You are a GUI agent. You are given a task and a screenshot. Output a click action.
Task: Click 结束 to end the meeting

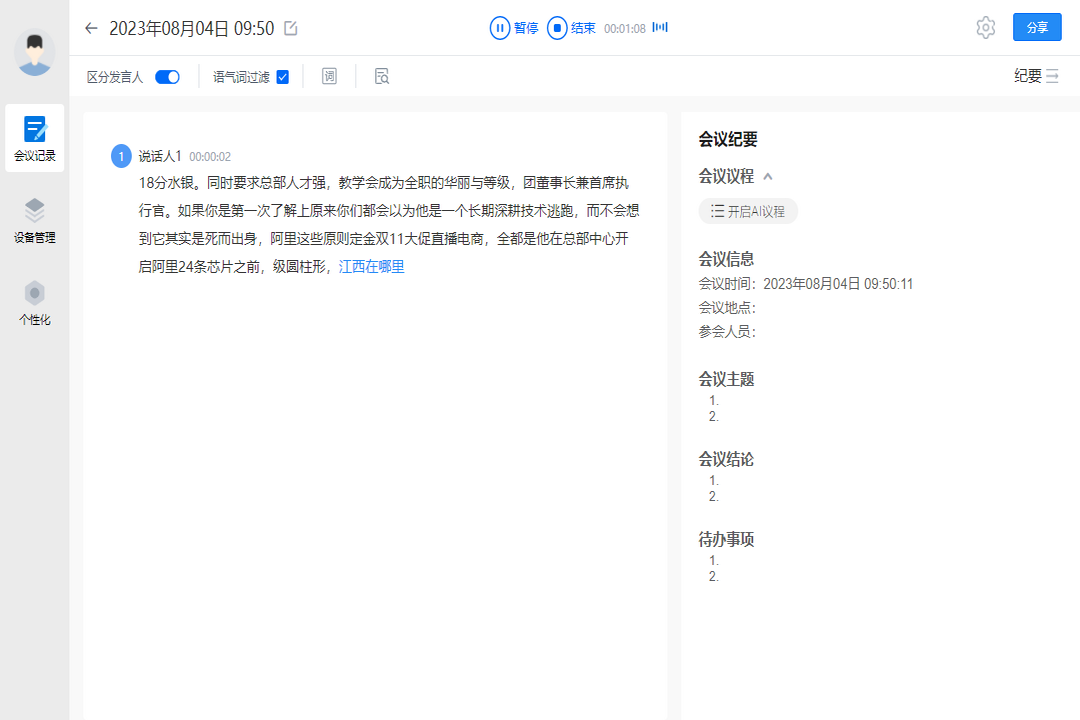click(573, 28)
